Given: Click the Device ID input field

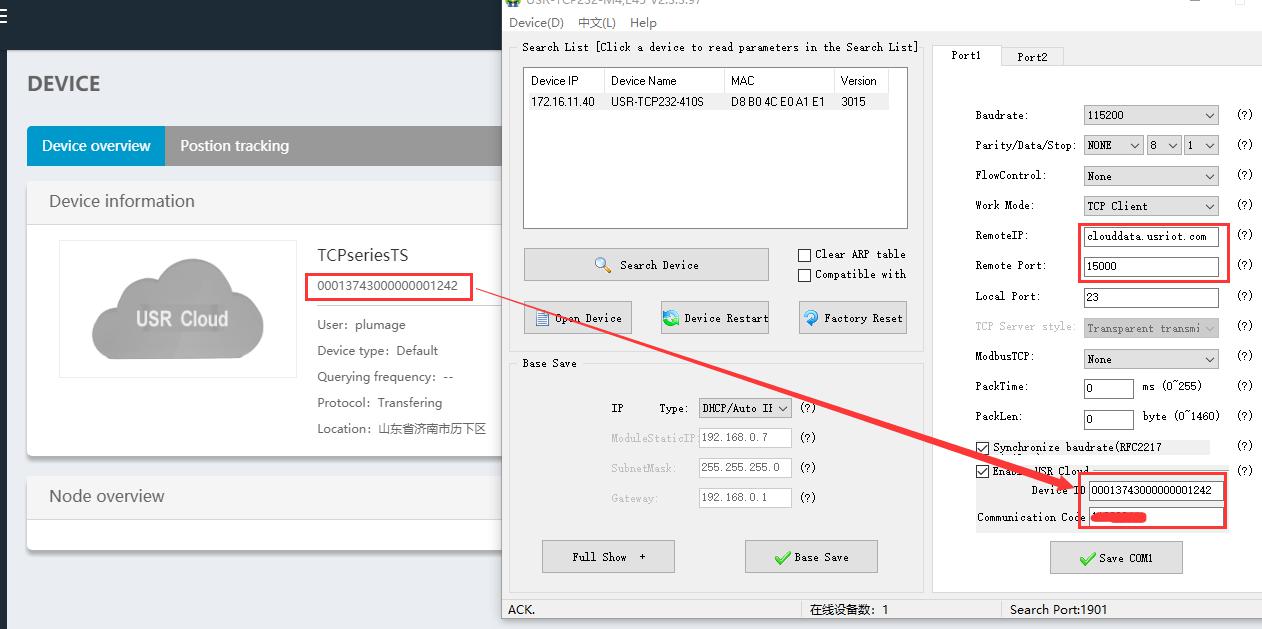Looking at the screenshot, I should (x=1156, y=491).
